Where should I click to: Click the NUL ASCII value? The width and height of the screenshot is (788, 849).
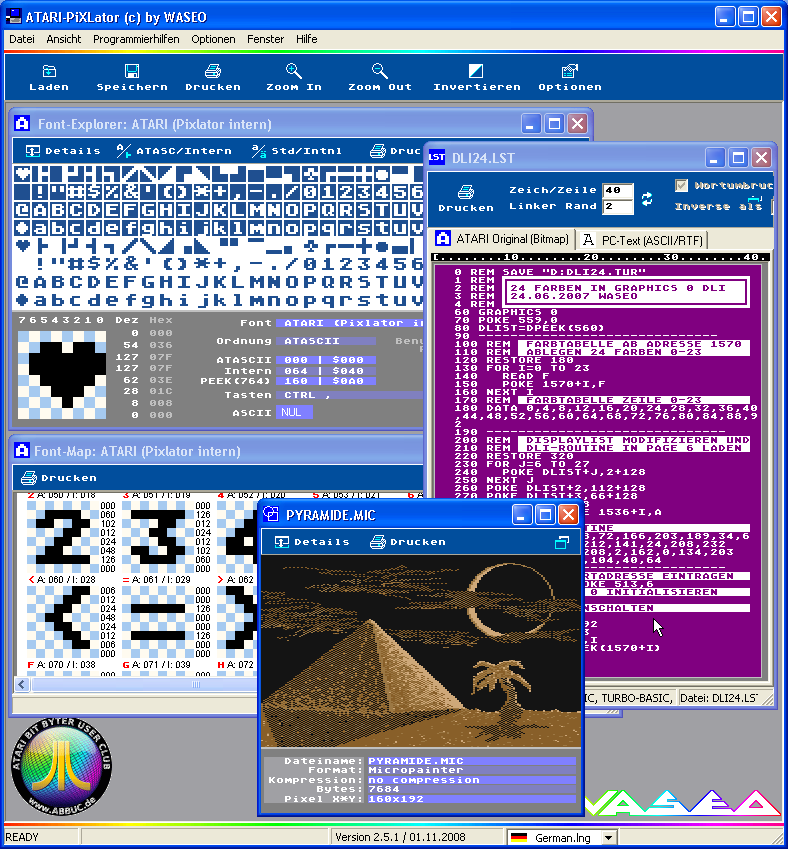coord(294,413)
